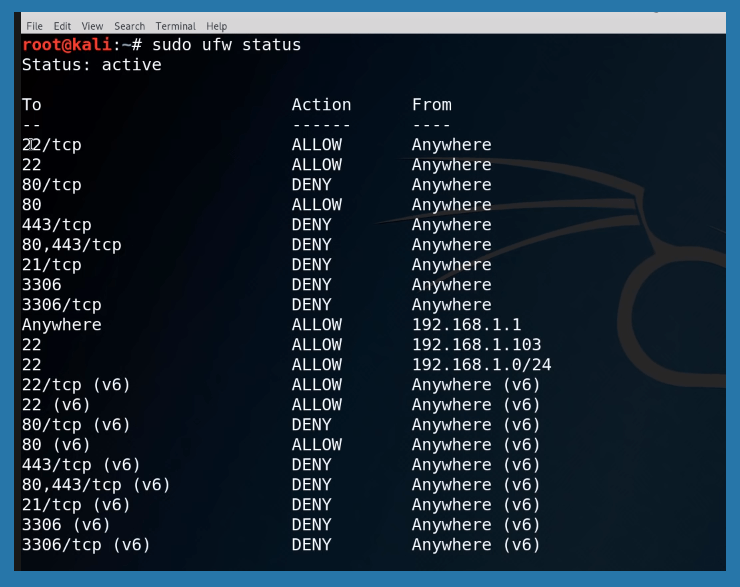740x587 pixels.
Task: Click the 'To' column header
Action: (x=32, y=104)
